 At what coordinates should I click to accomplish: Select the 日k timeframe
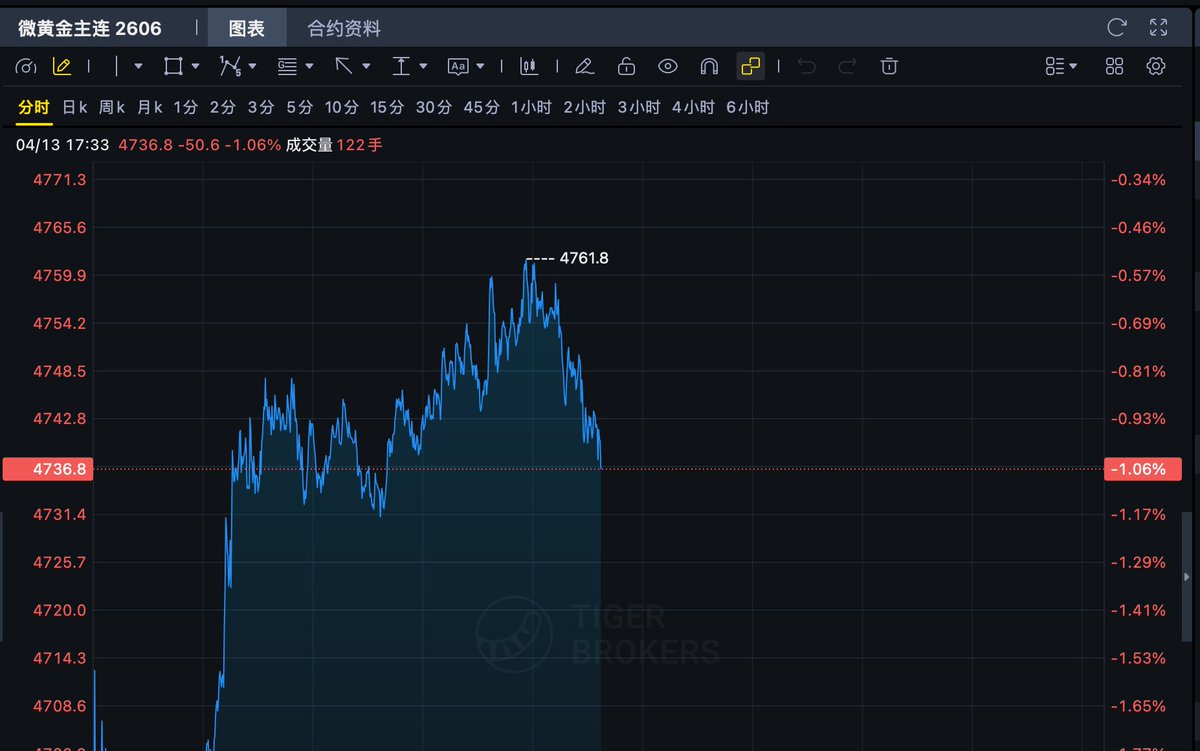(75, 107)
